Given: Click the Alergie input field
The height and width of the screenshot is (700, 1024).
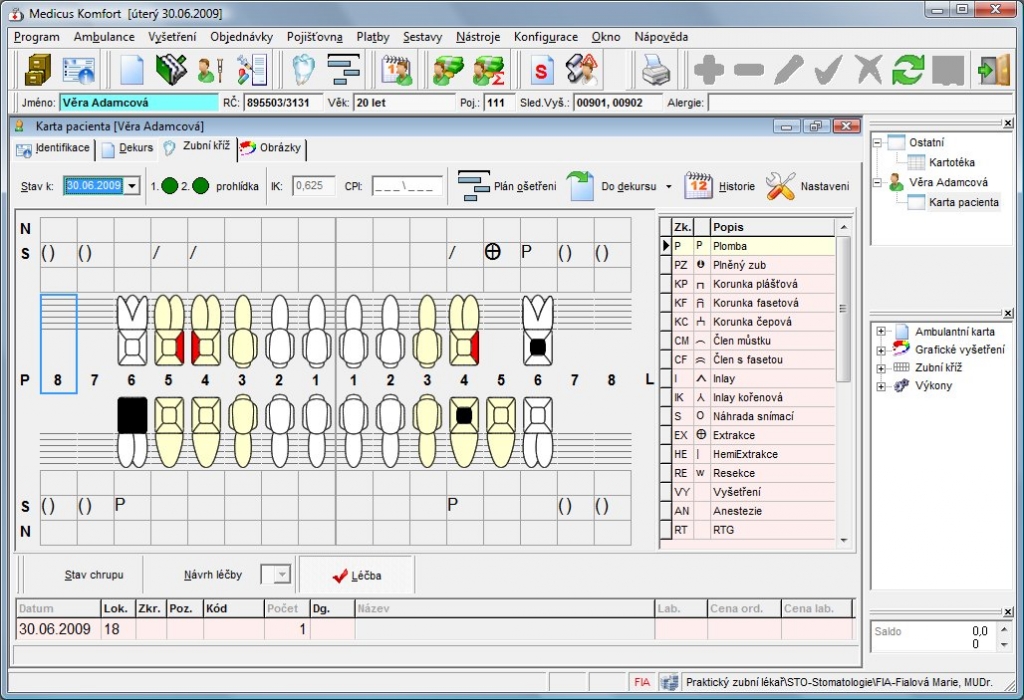Looking at the screenshot, I should [x=858, y=103].
